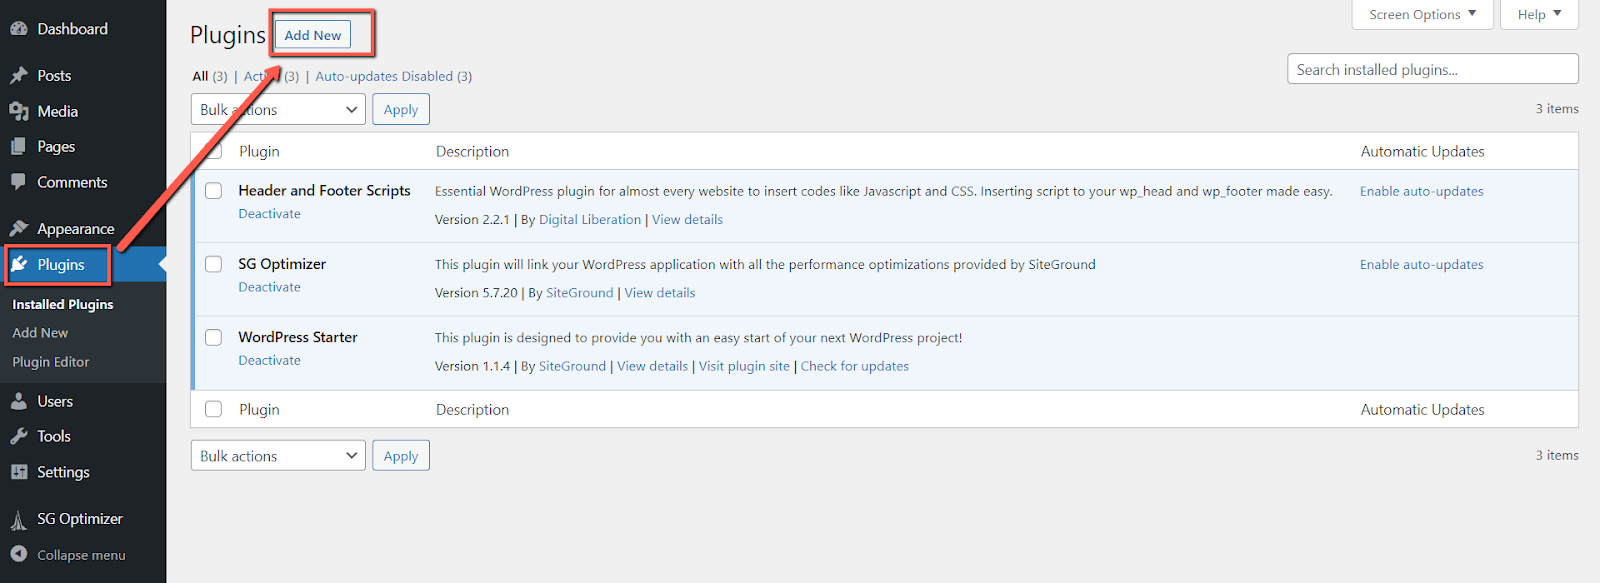Click the Users person icon
The image size is (1600, 583).
pos(19,401)
